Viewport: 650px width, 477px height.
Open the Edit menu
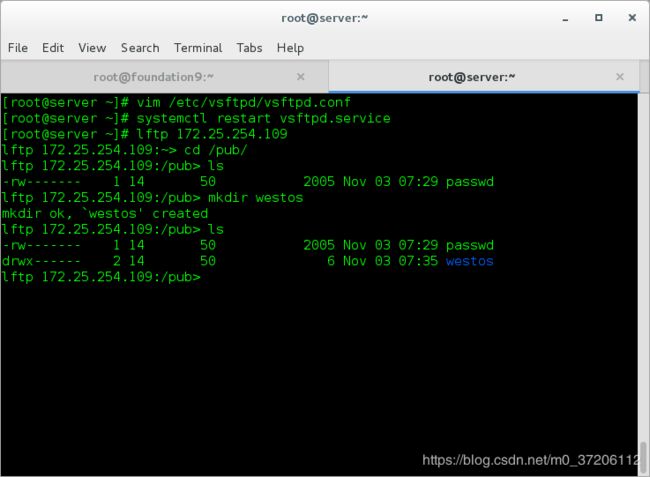click(x=53, y=48)
